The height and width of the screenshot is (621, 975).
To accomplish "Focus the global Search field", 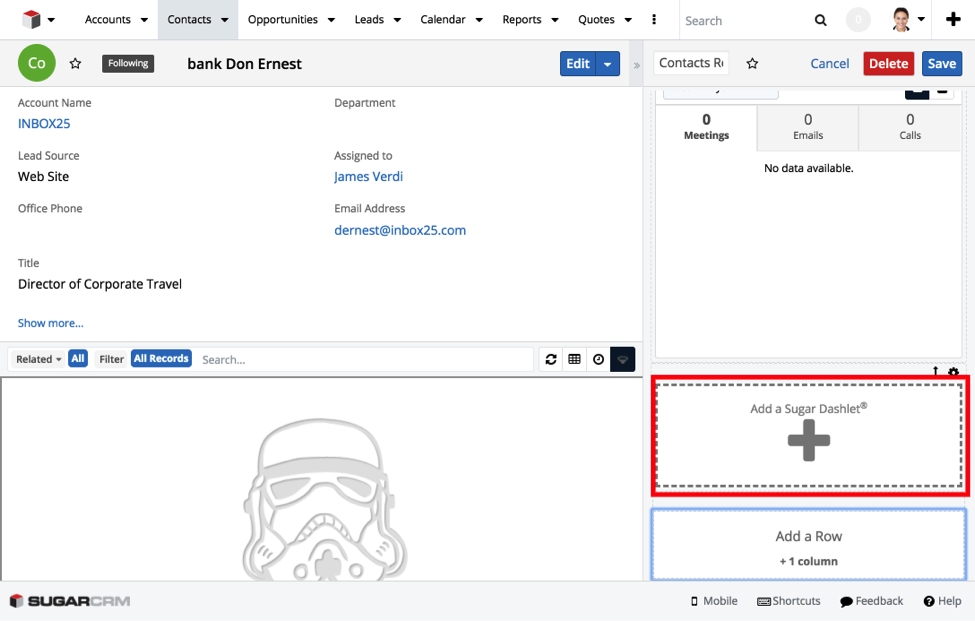I will (x=745, y=21).
